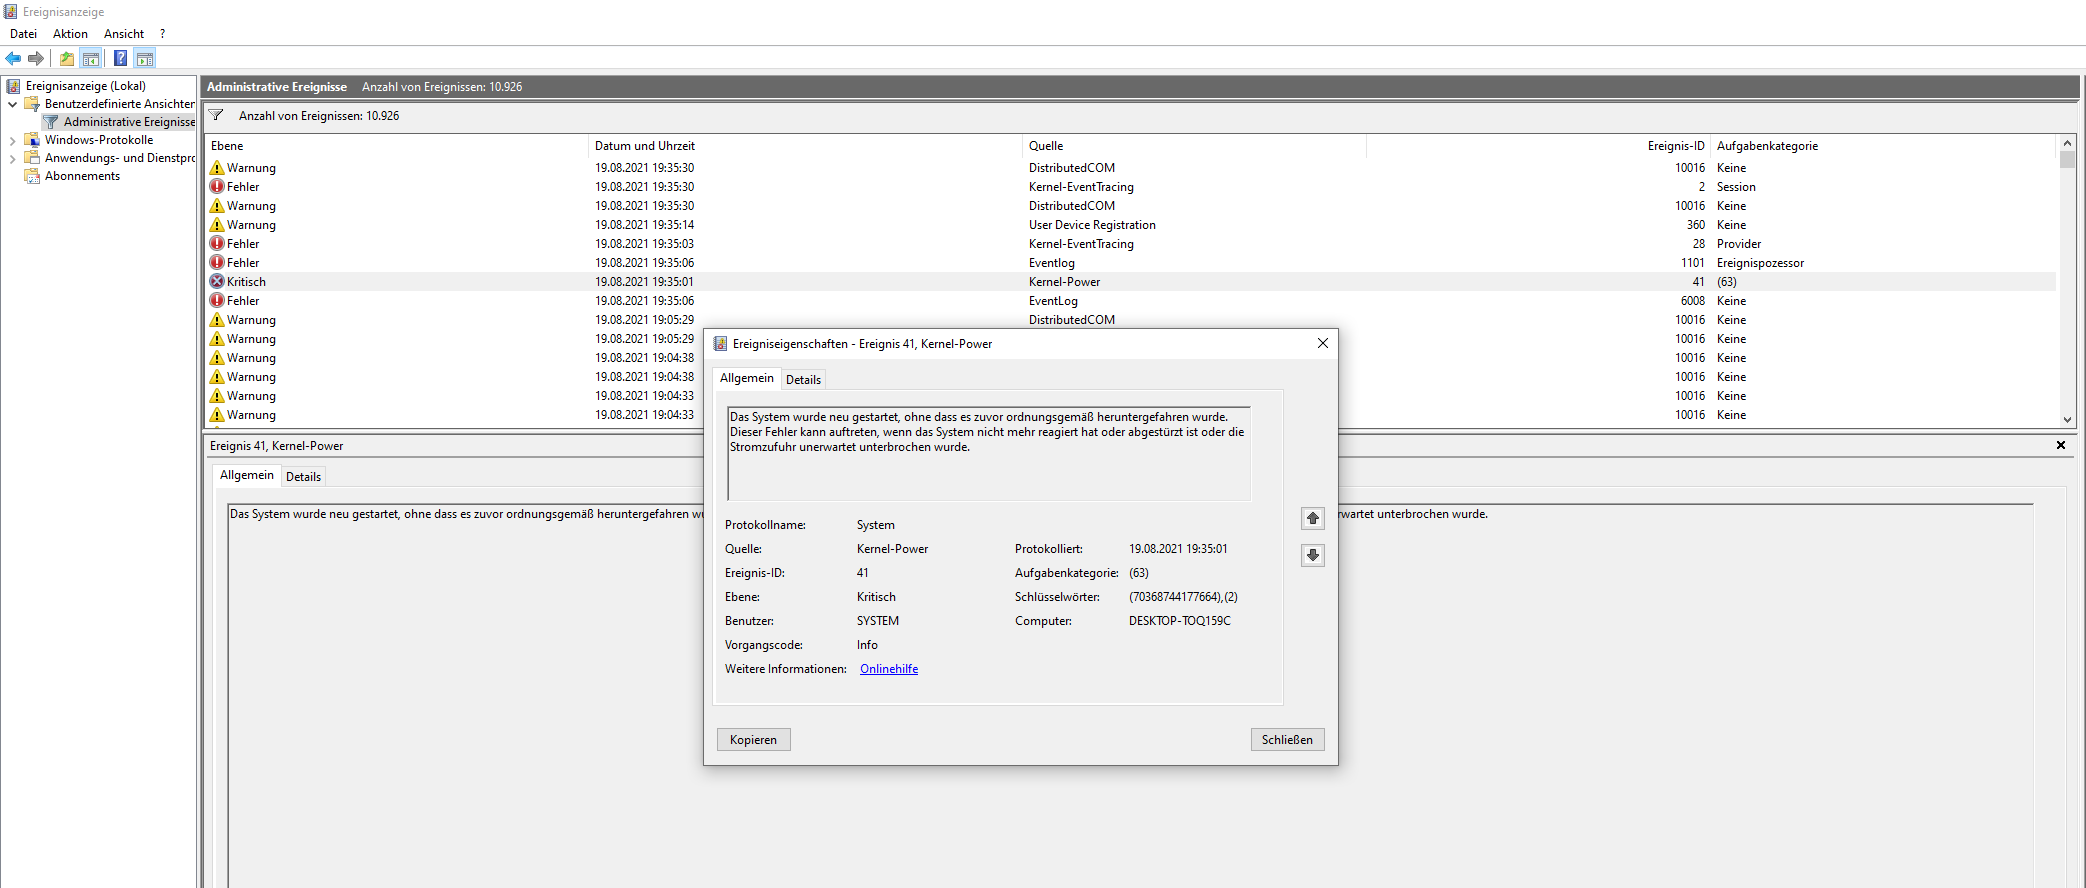Image resolution: width=2086 pixels, height=888 pixels.
Task: Close the lower preview pane with X
Action: coord(2061,445)
